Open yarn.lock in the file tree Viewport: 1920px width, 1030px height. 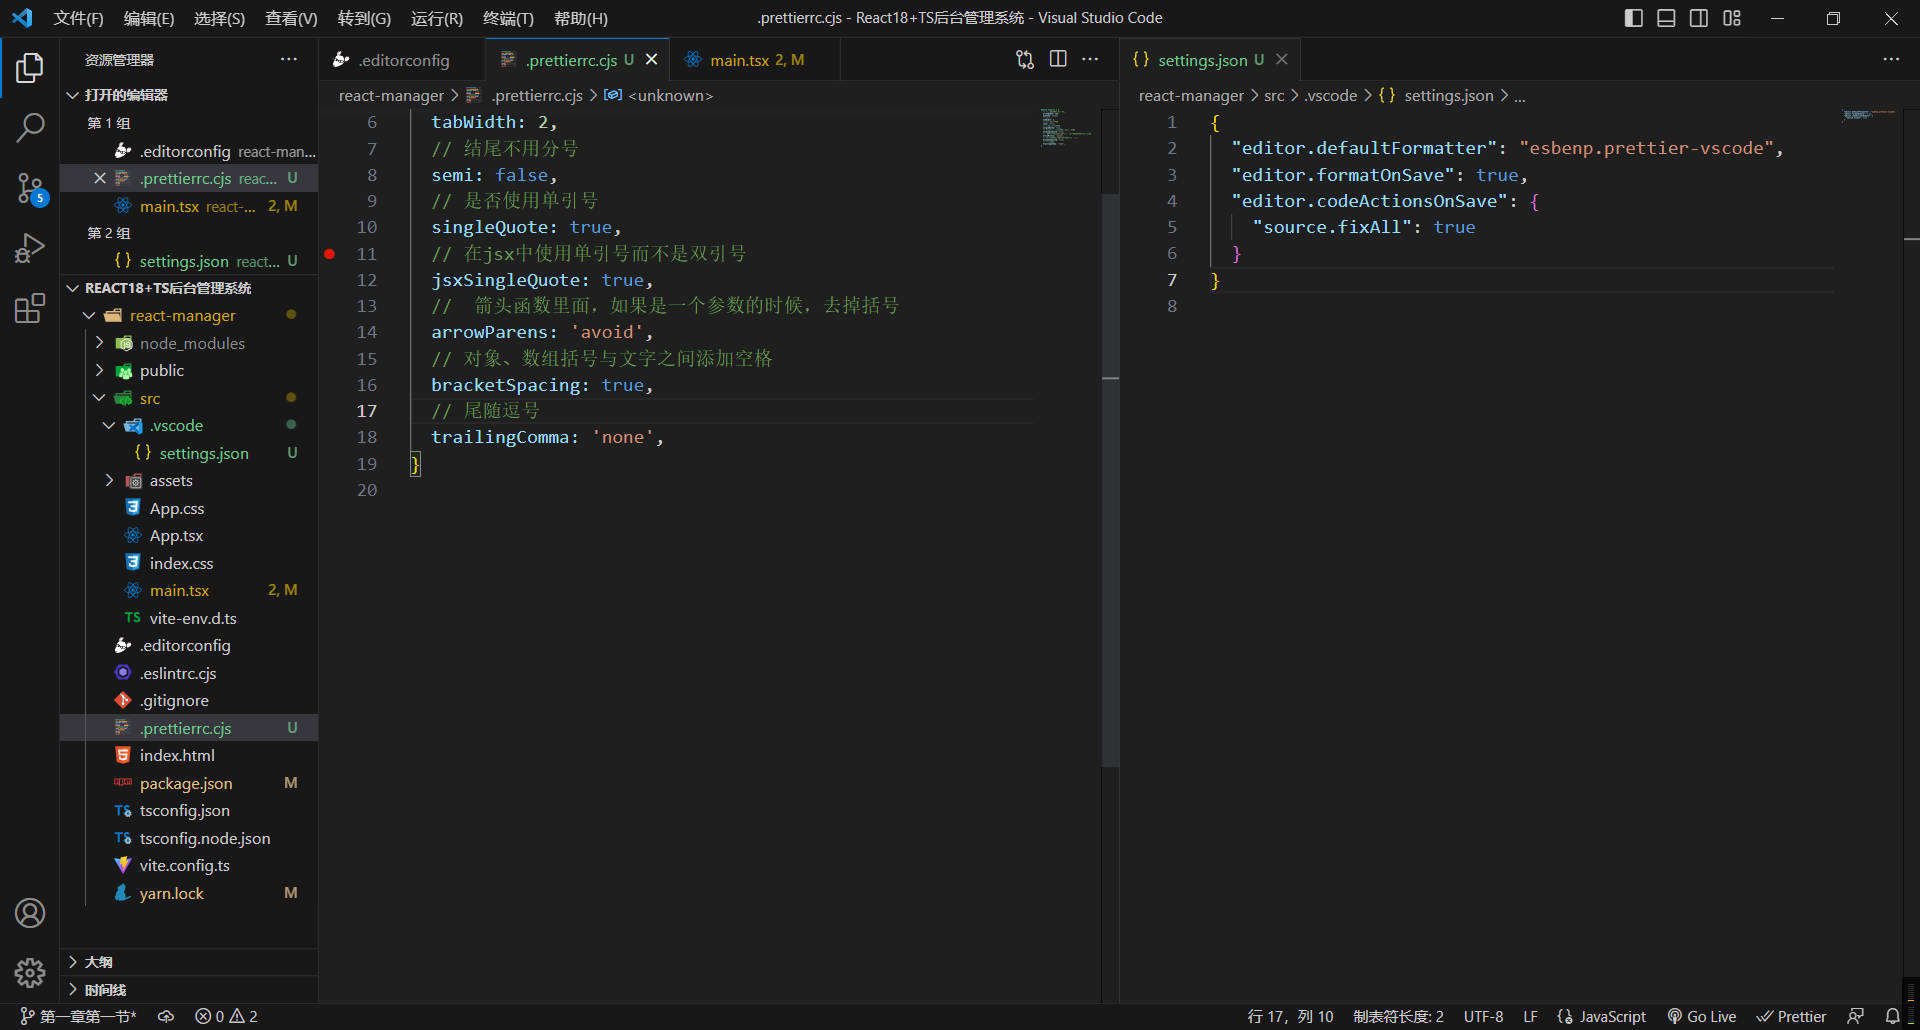click(x=171, y=894)
